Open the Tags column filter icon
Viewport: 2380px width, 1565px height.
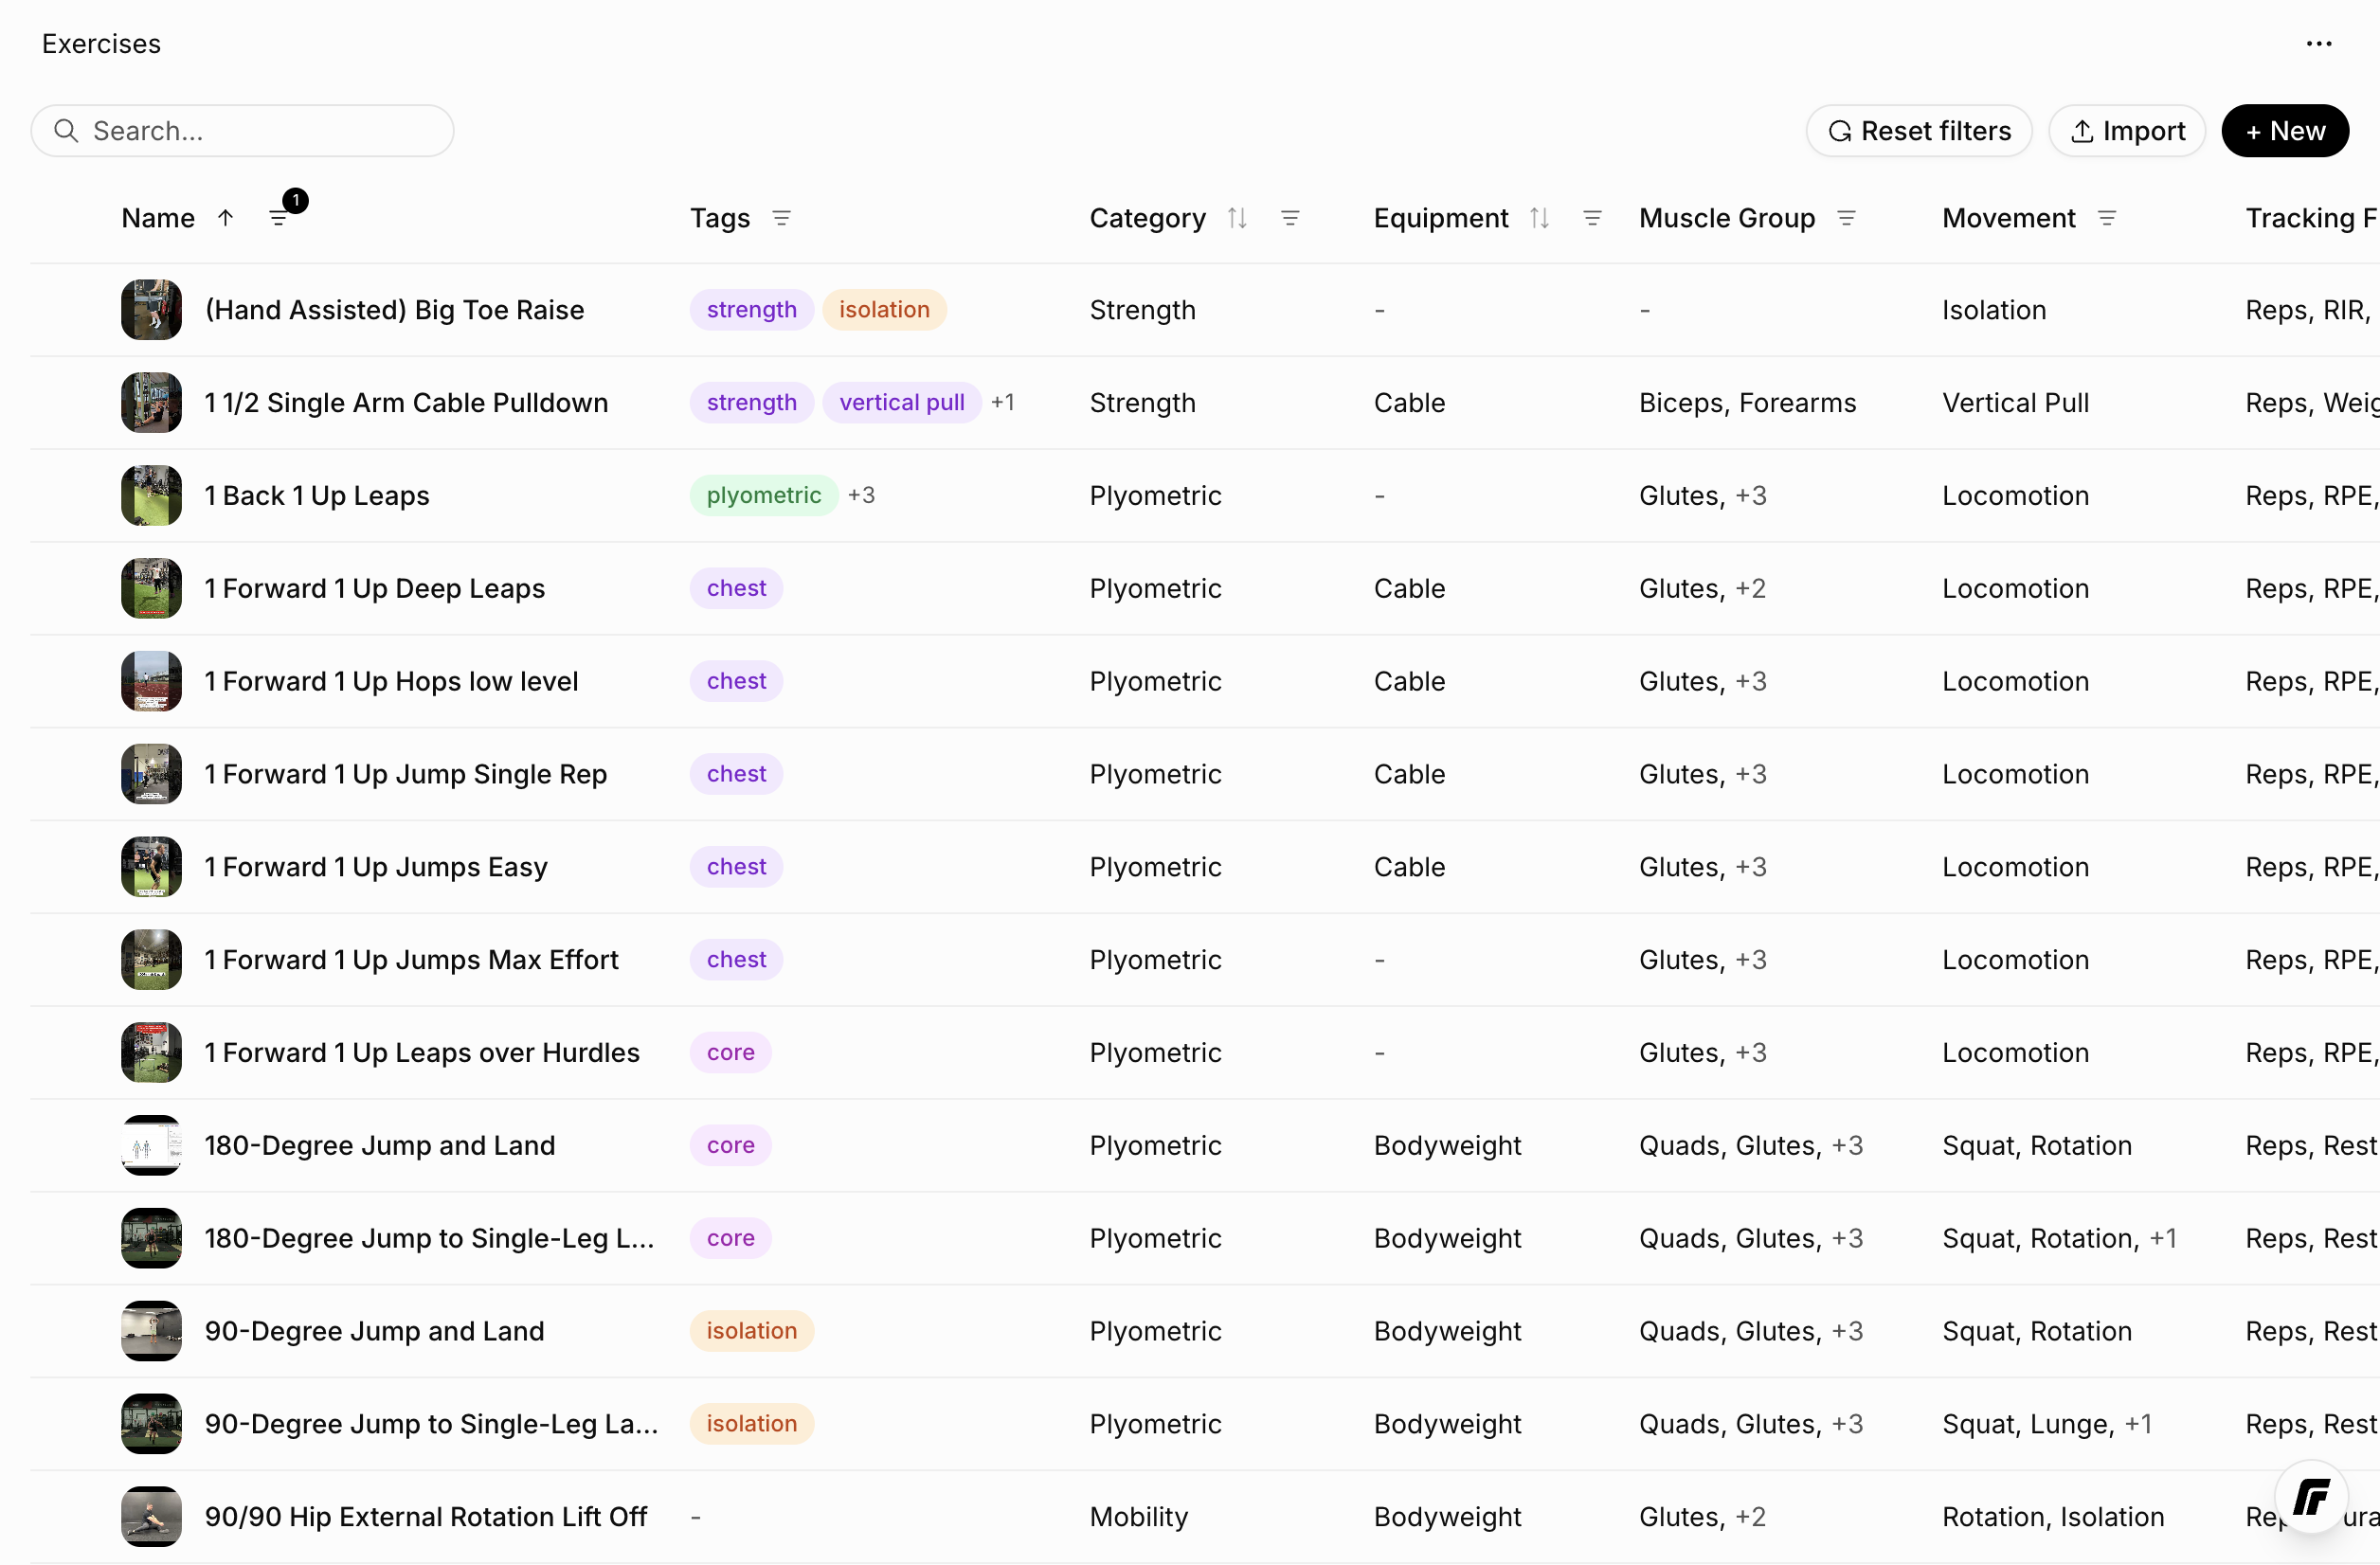click(782, 218)
